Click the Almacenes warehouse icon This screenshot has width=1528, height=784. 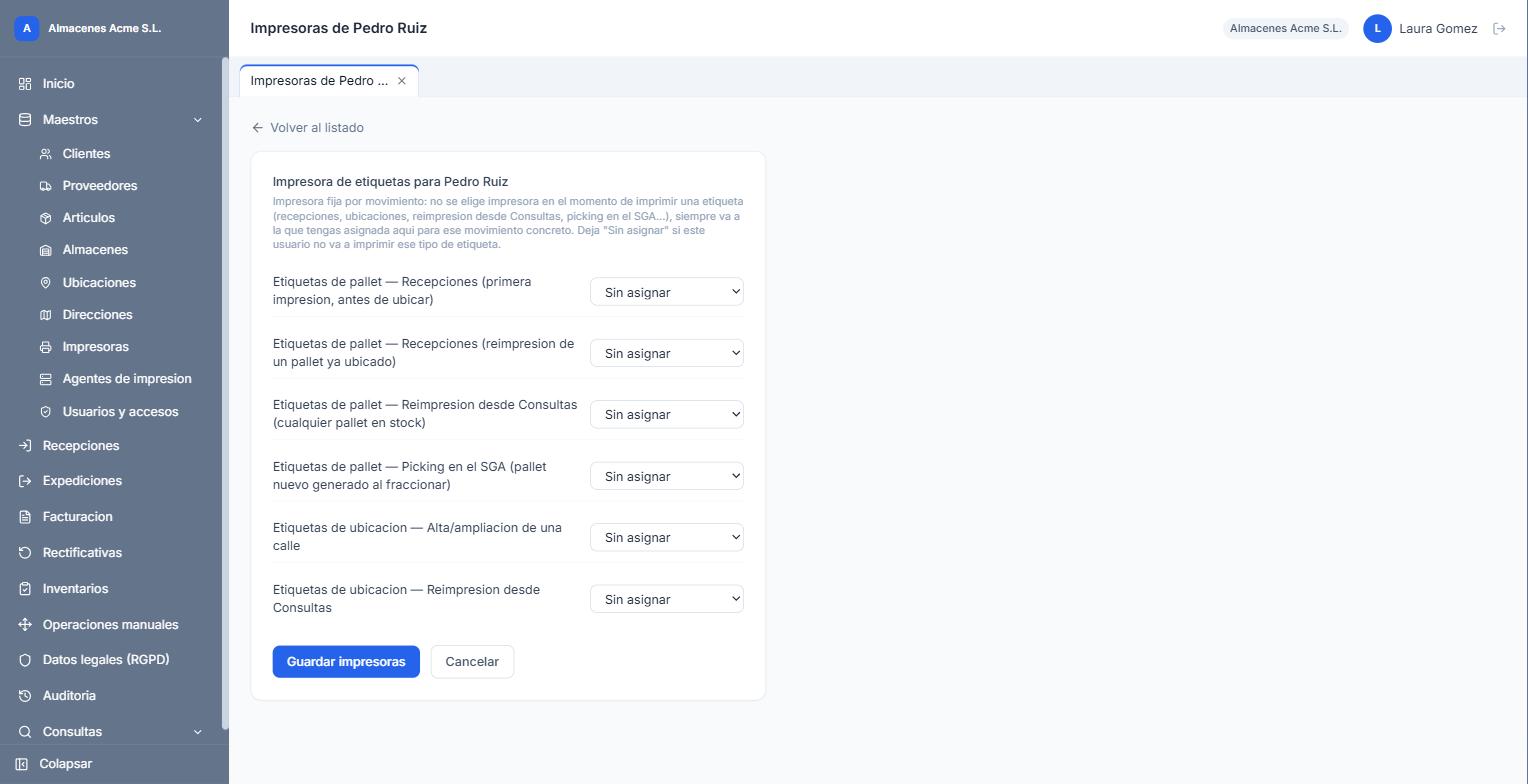45,250
